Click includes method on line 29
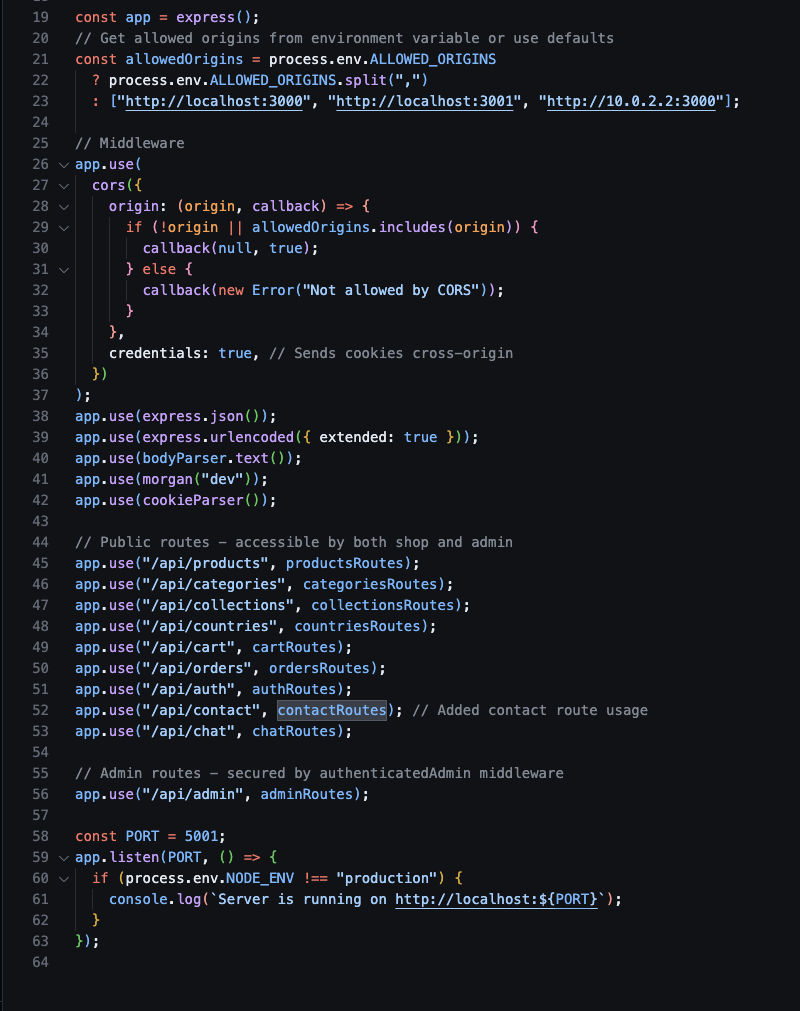Viewport: 800px width, 1011px height. 412,227
